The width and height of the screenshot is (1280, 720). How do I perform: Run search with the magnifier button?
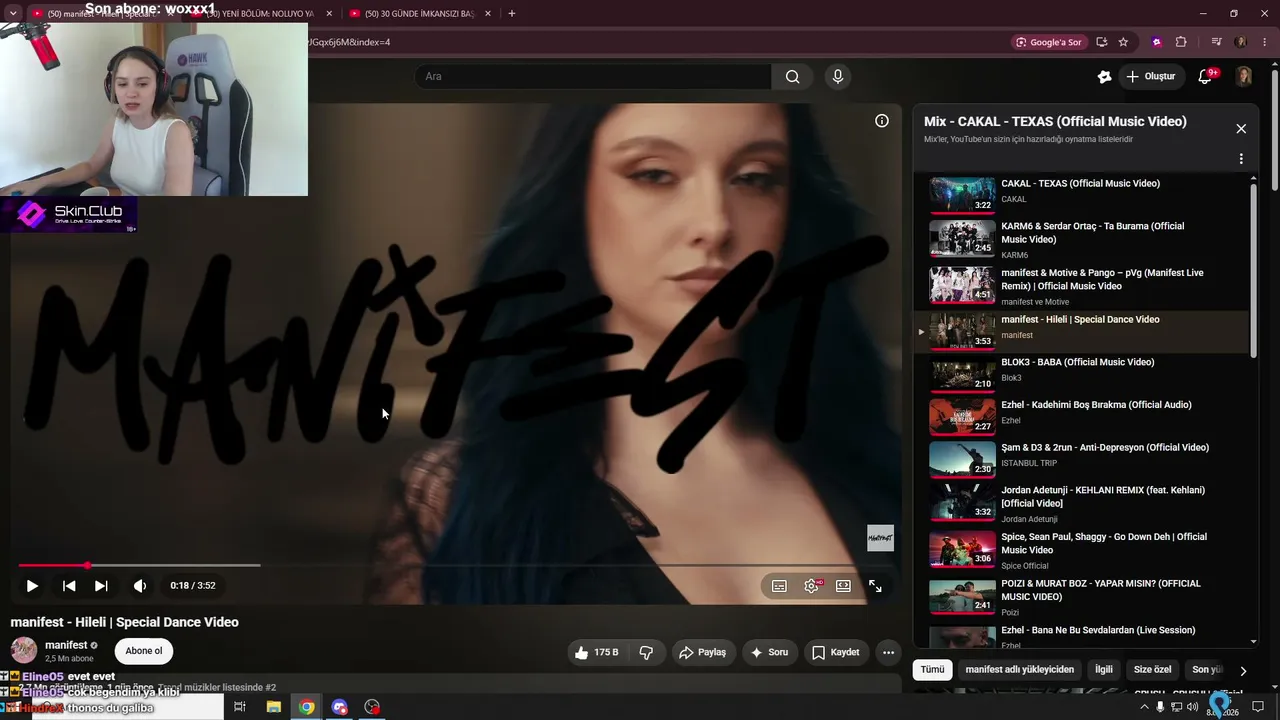[x=793, y=77]
